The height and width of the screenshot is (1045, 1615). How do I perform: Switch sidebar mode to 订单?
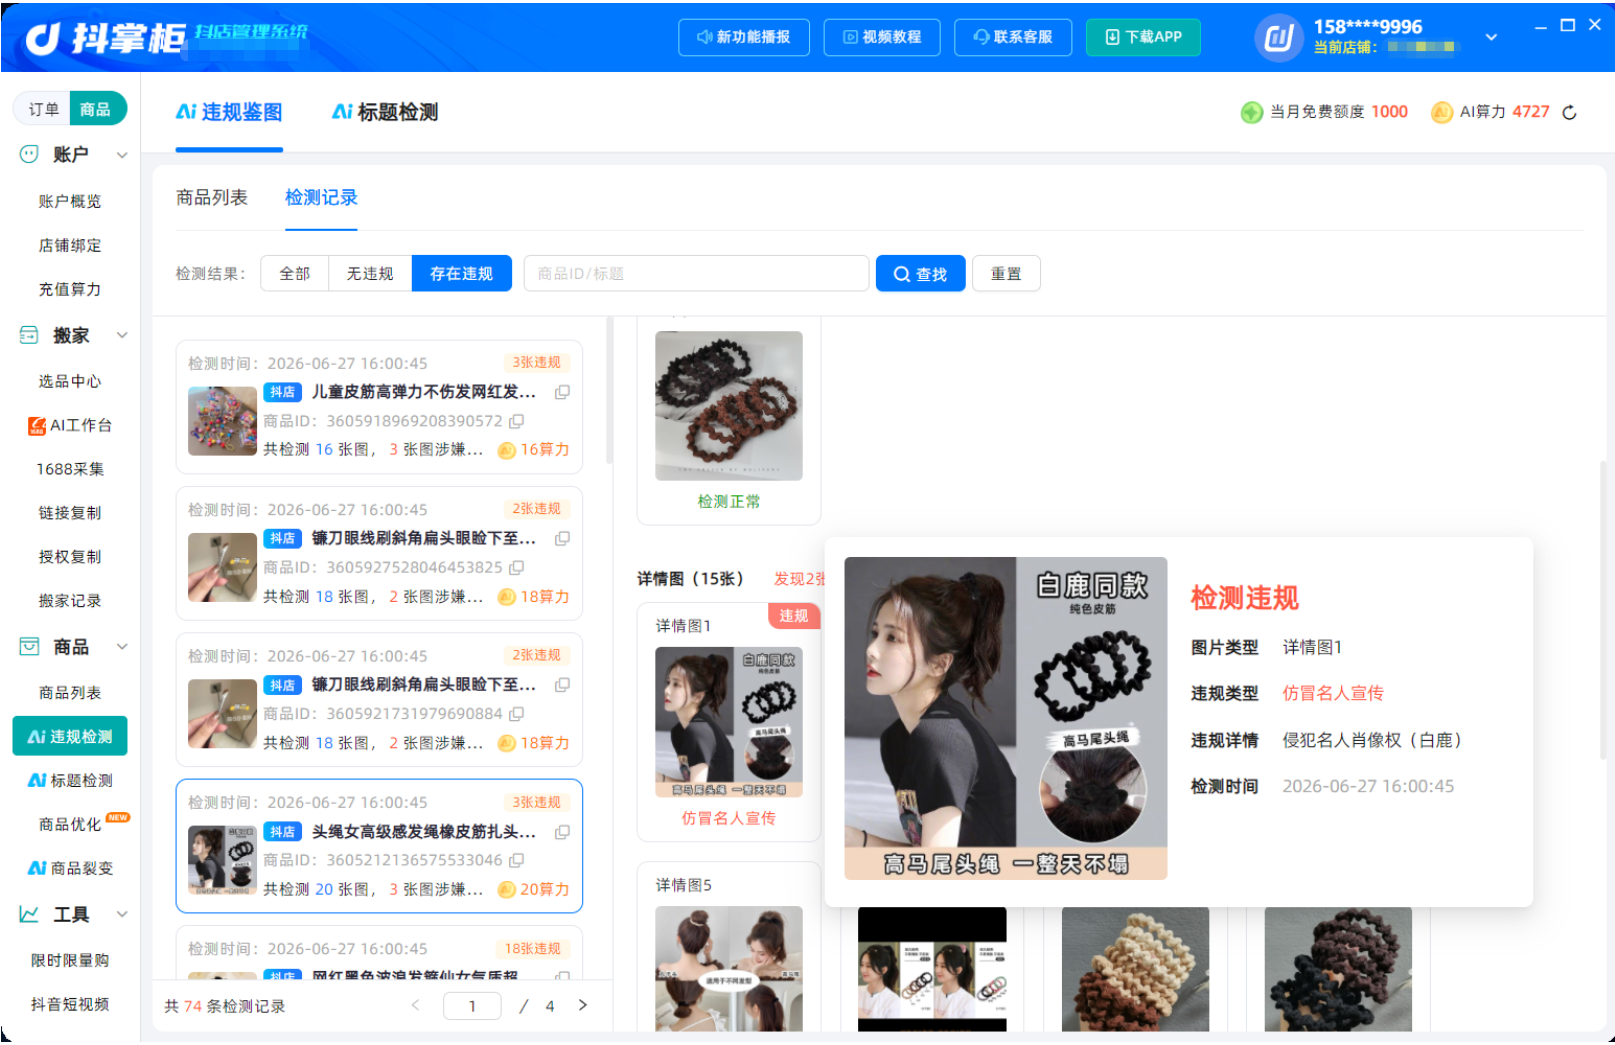(43, 109)
